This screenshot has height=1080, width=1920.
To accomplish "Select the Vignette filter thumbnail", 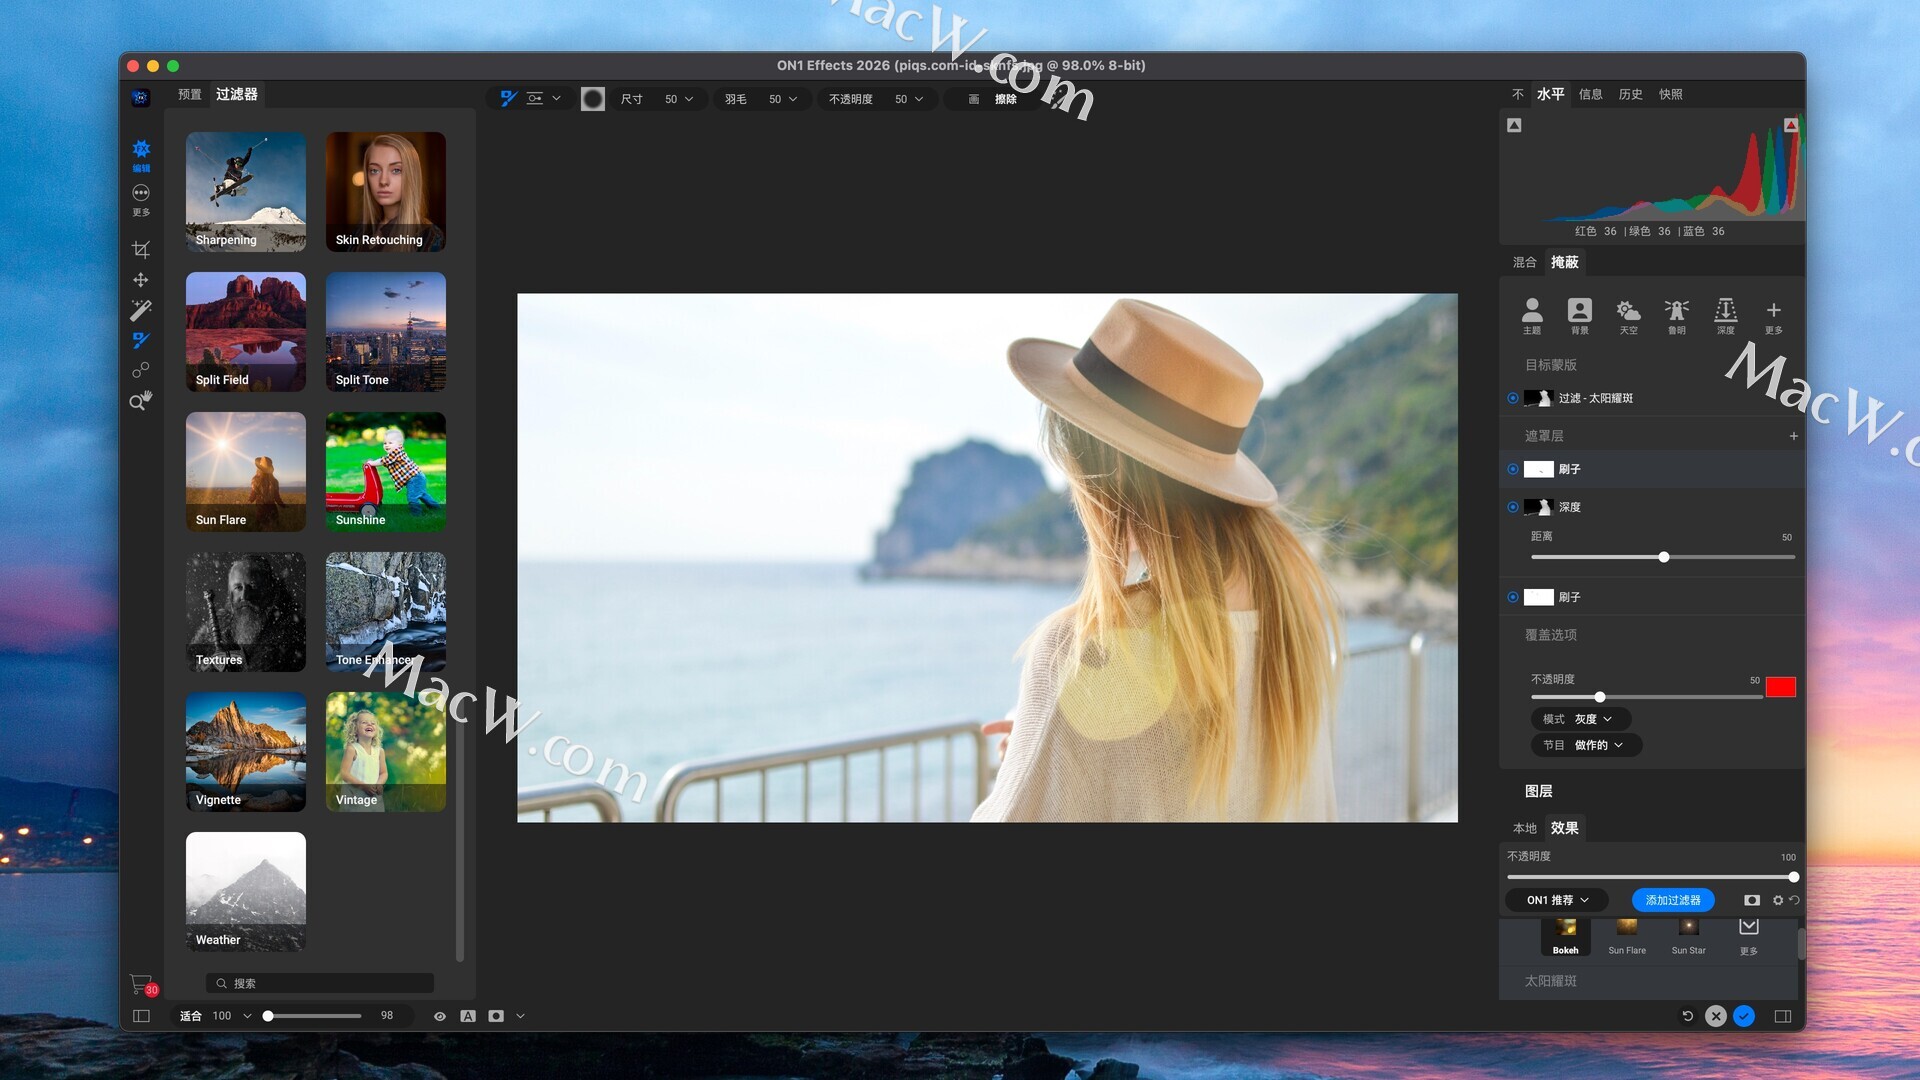I will (245, 751).
